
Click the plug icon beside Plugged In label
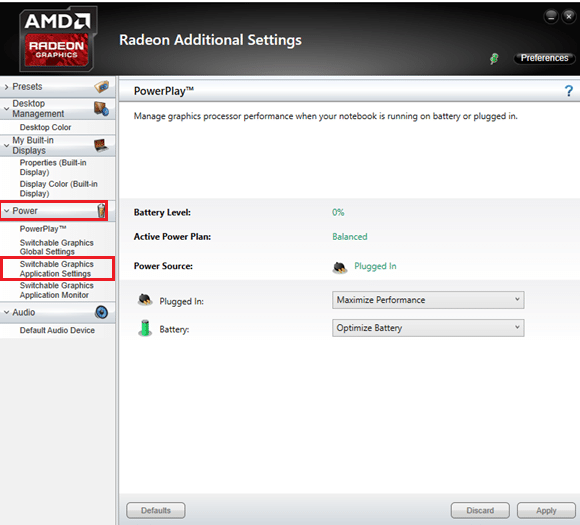pos(145,299)
